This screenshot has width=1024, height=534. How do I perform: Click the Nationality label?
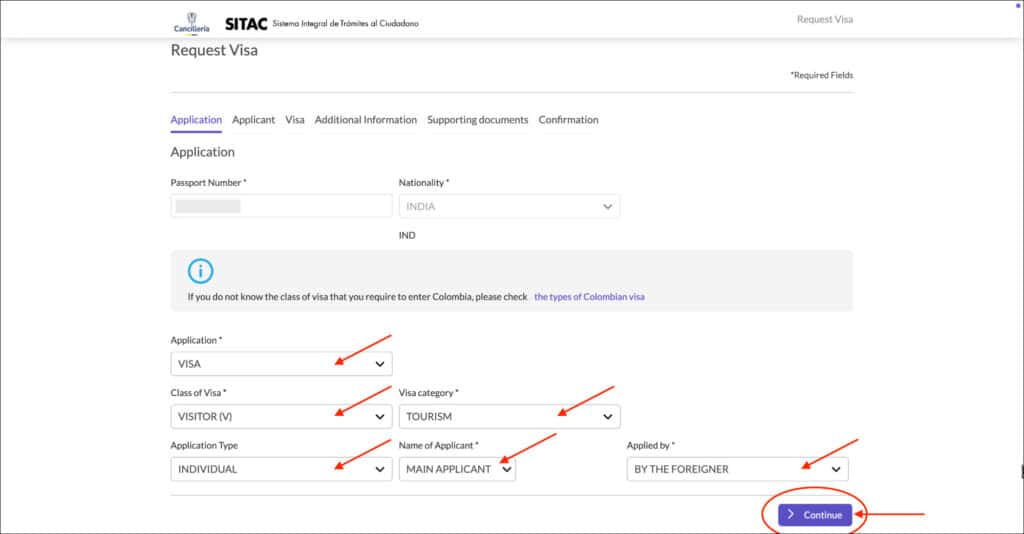[x=424, y=183]
